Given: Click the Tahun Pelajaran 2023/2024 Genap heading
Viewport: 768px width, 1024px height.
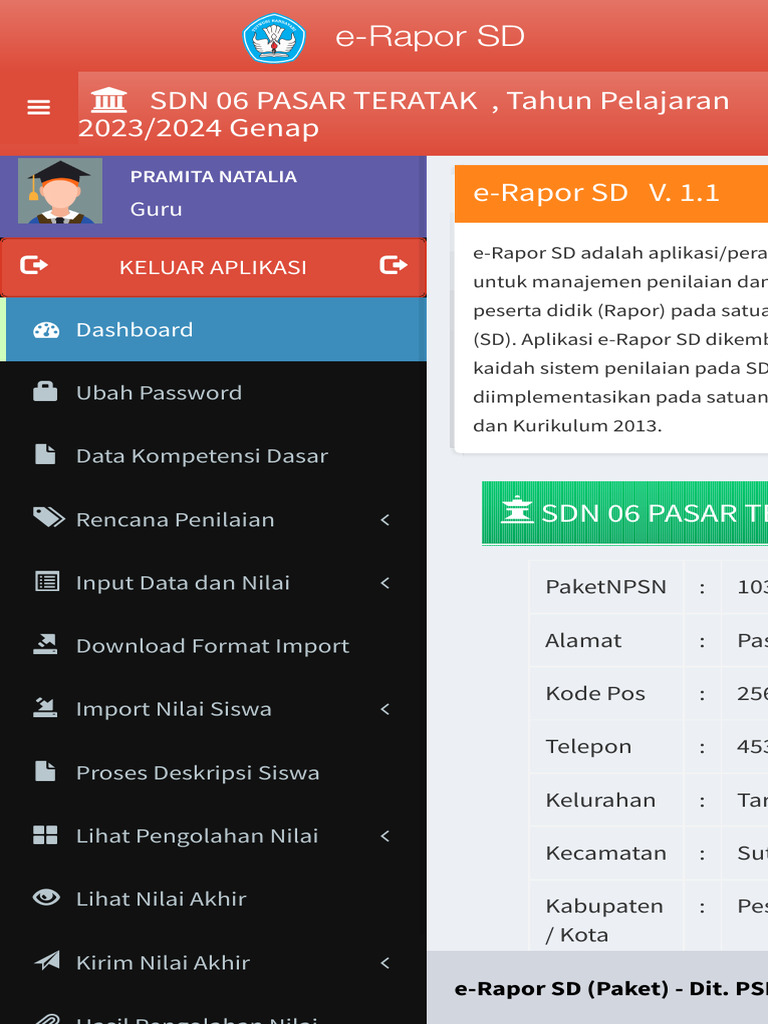Looking at the screenshot, I should (404, 114).
